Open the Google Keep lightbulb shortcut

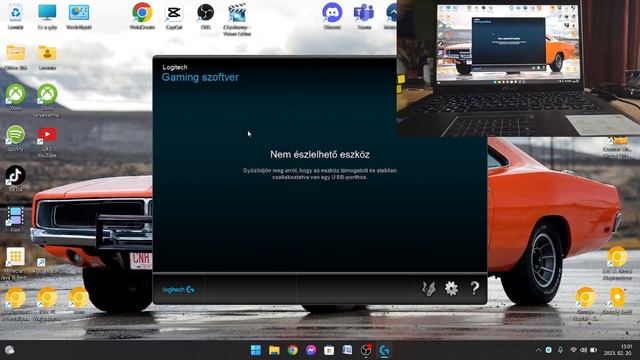pos(617,300)
